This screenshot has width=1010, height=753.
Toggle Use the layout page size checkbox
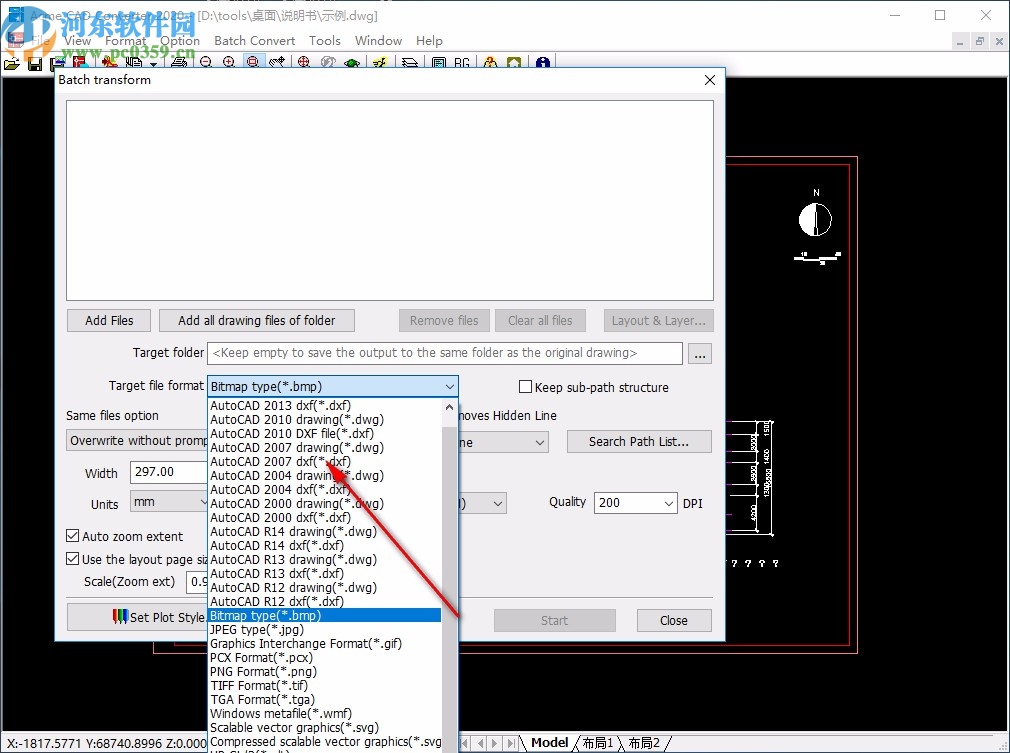point(73,559)
